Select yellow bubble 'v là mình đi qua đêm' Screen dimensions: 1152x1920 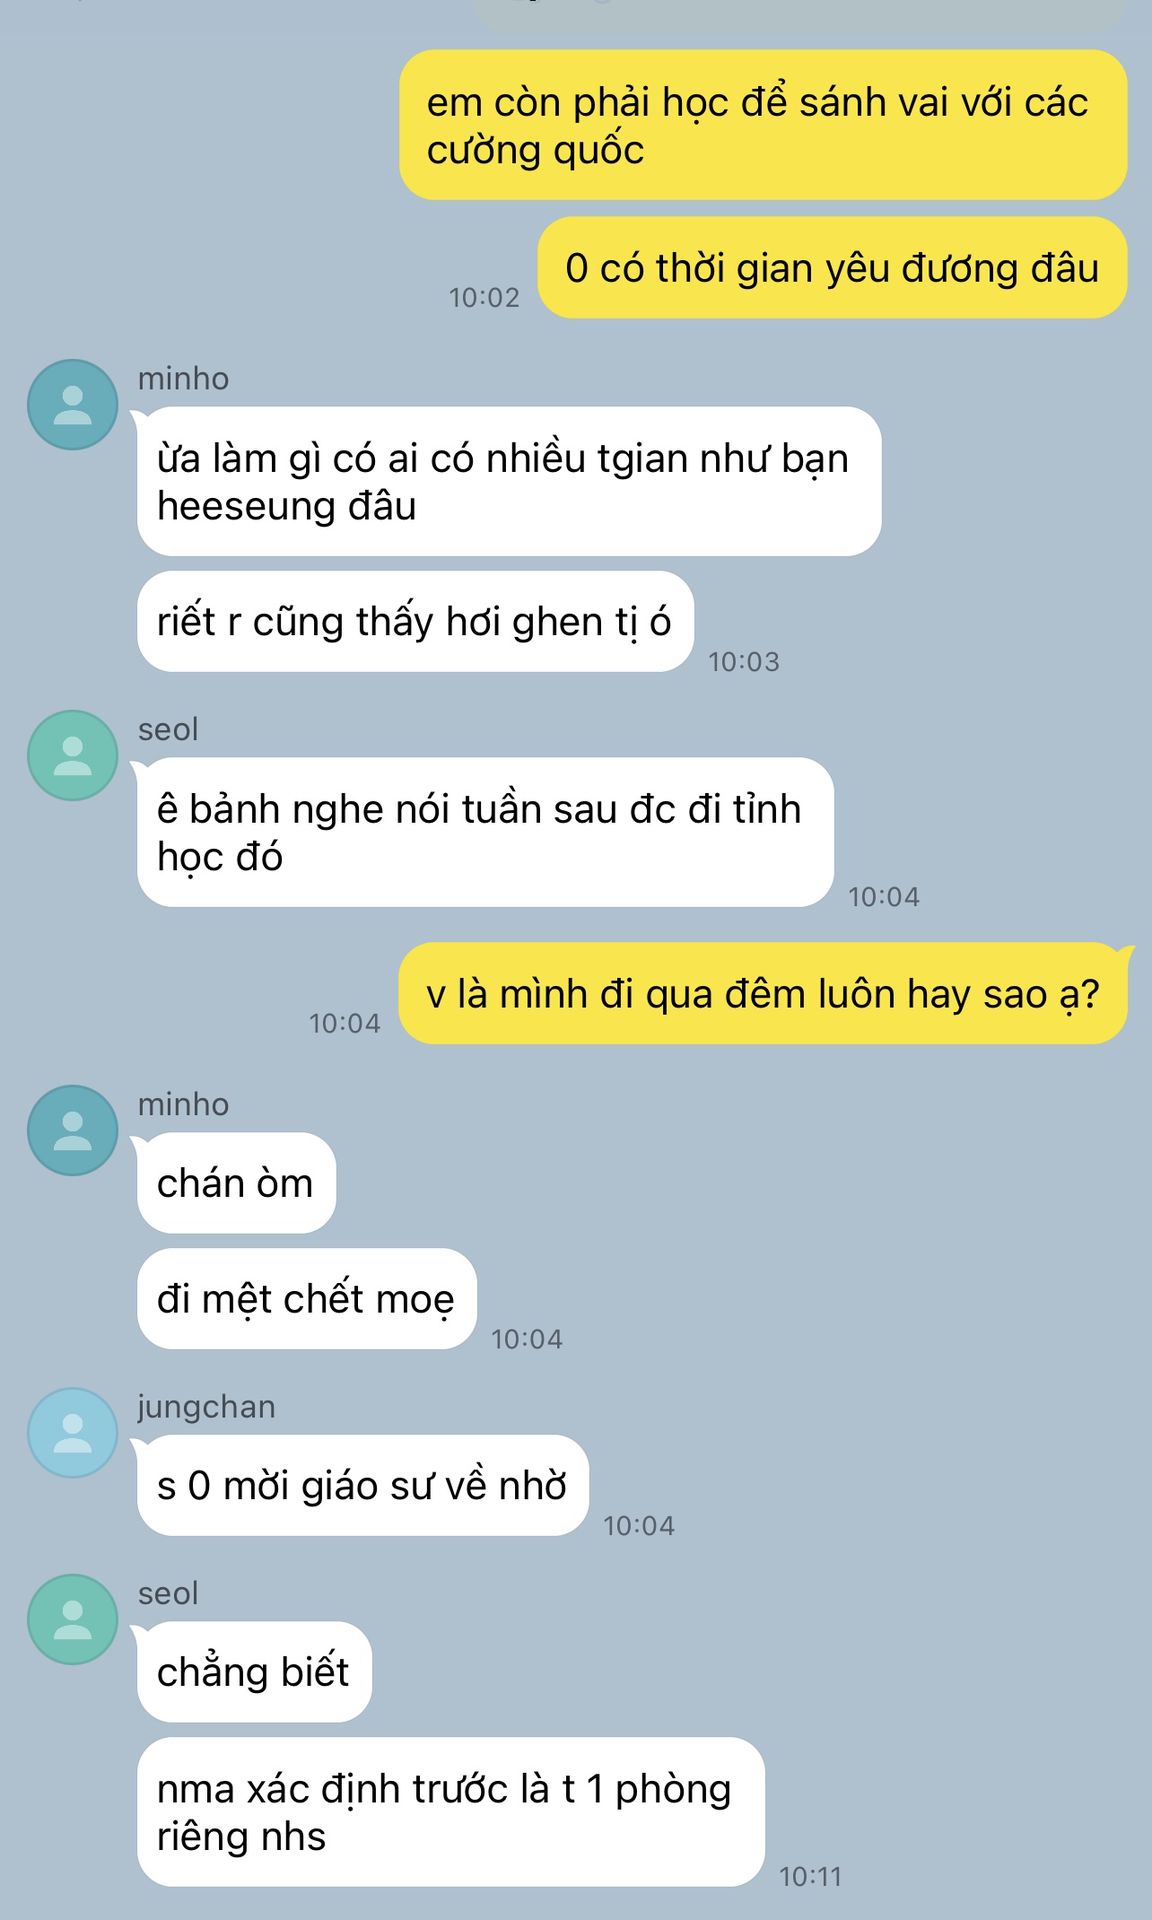[x=763, y=993]
